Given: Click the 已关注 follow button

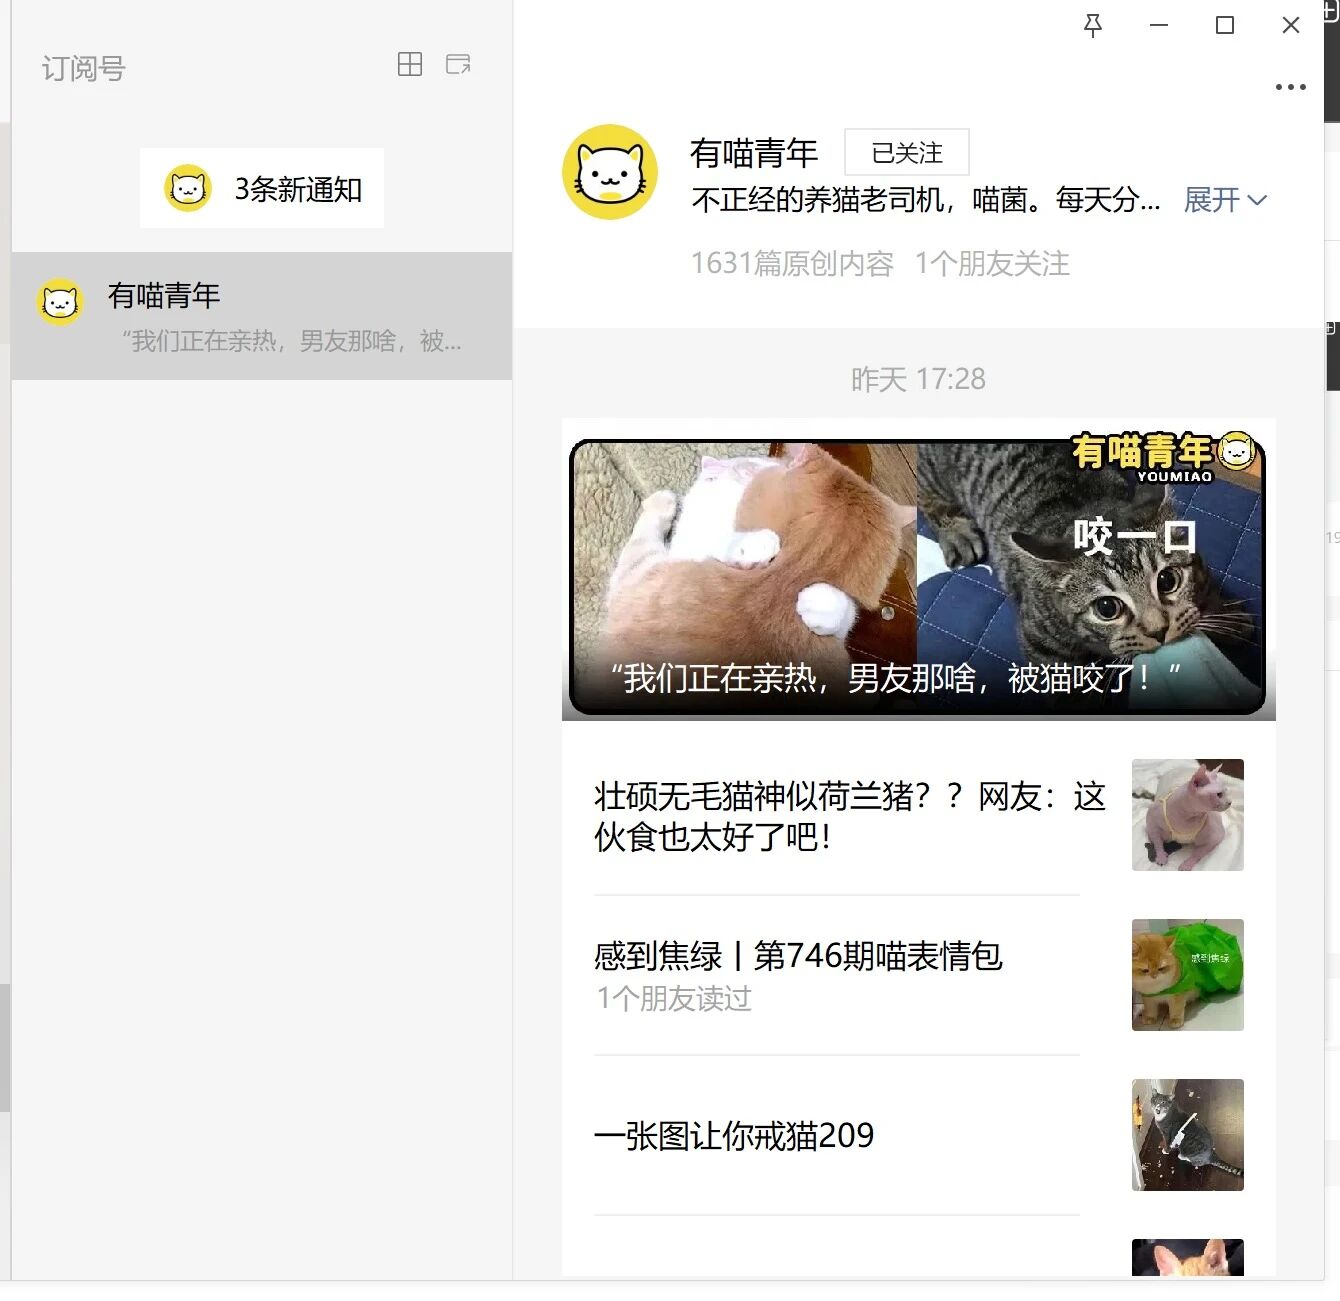Looking at the screenshot, I should click(x=907, y=153).
